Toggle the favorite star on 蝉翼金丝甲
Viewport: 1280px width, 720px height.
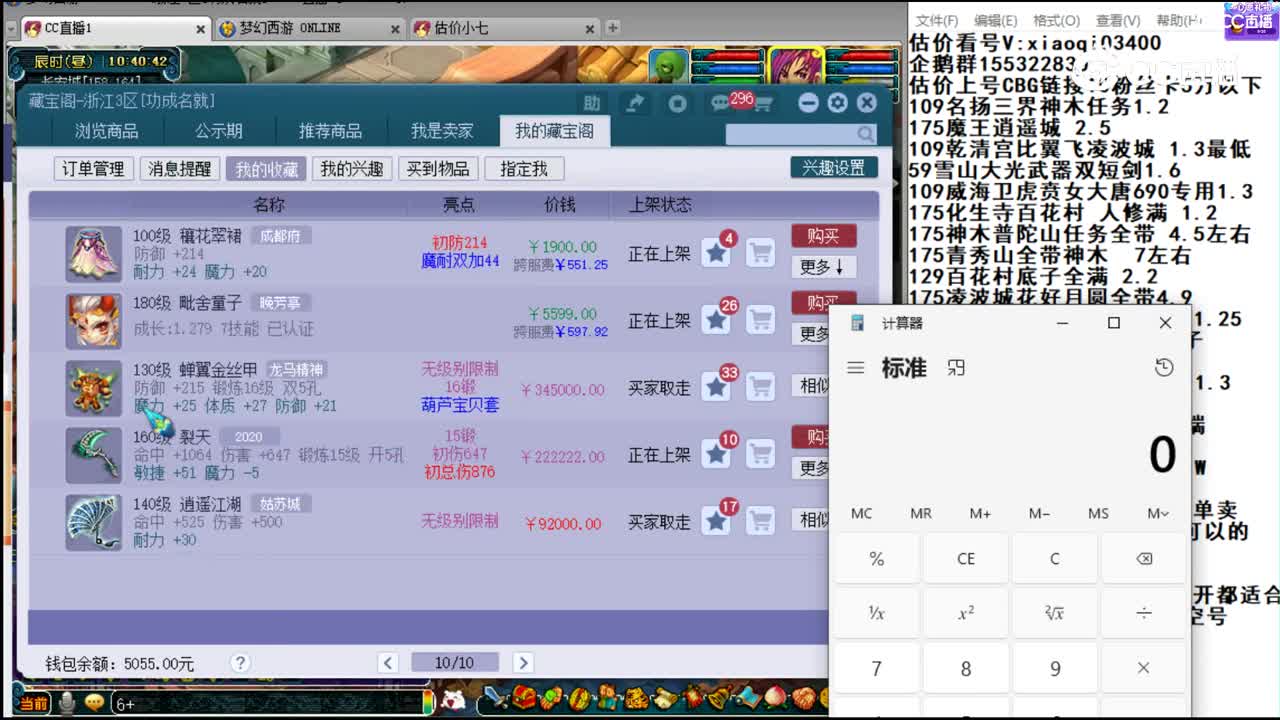[717, 387]
